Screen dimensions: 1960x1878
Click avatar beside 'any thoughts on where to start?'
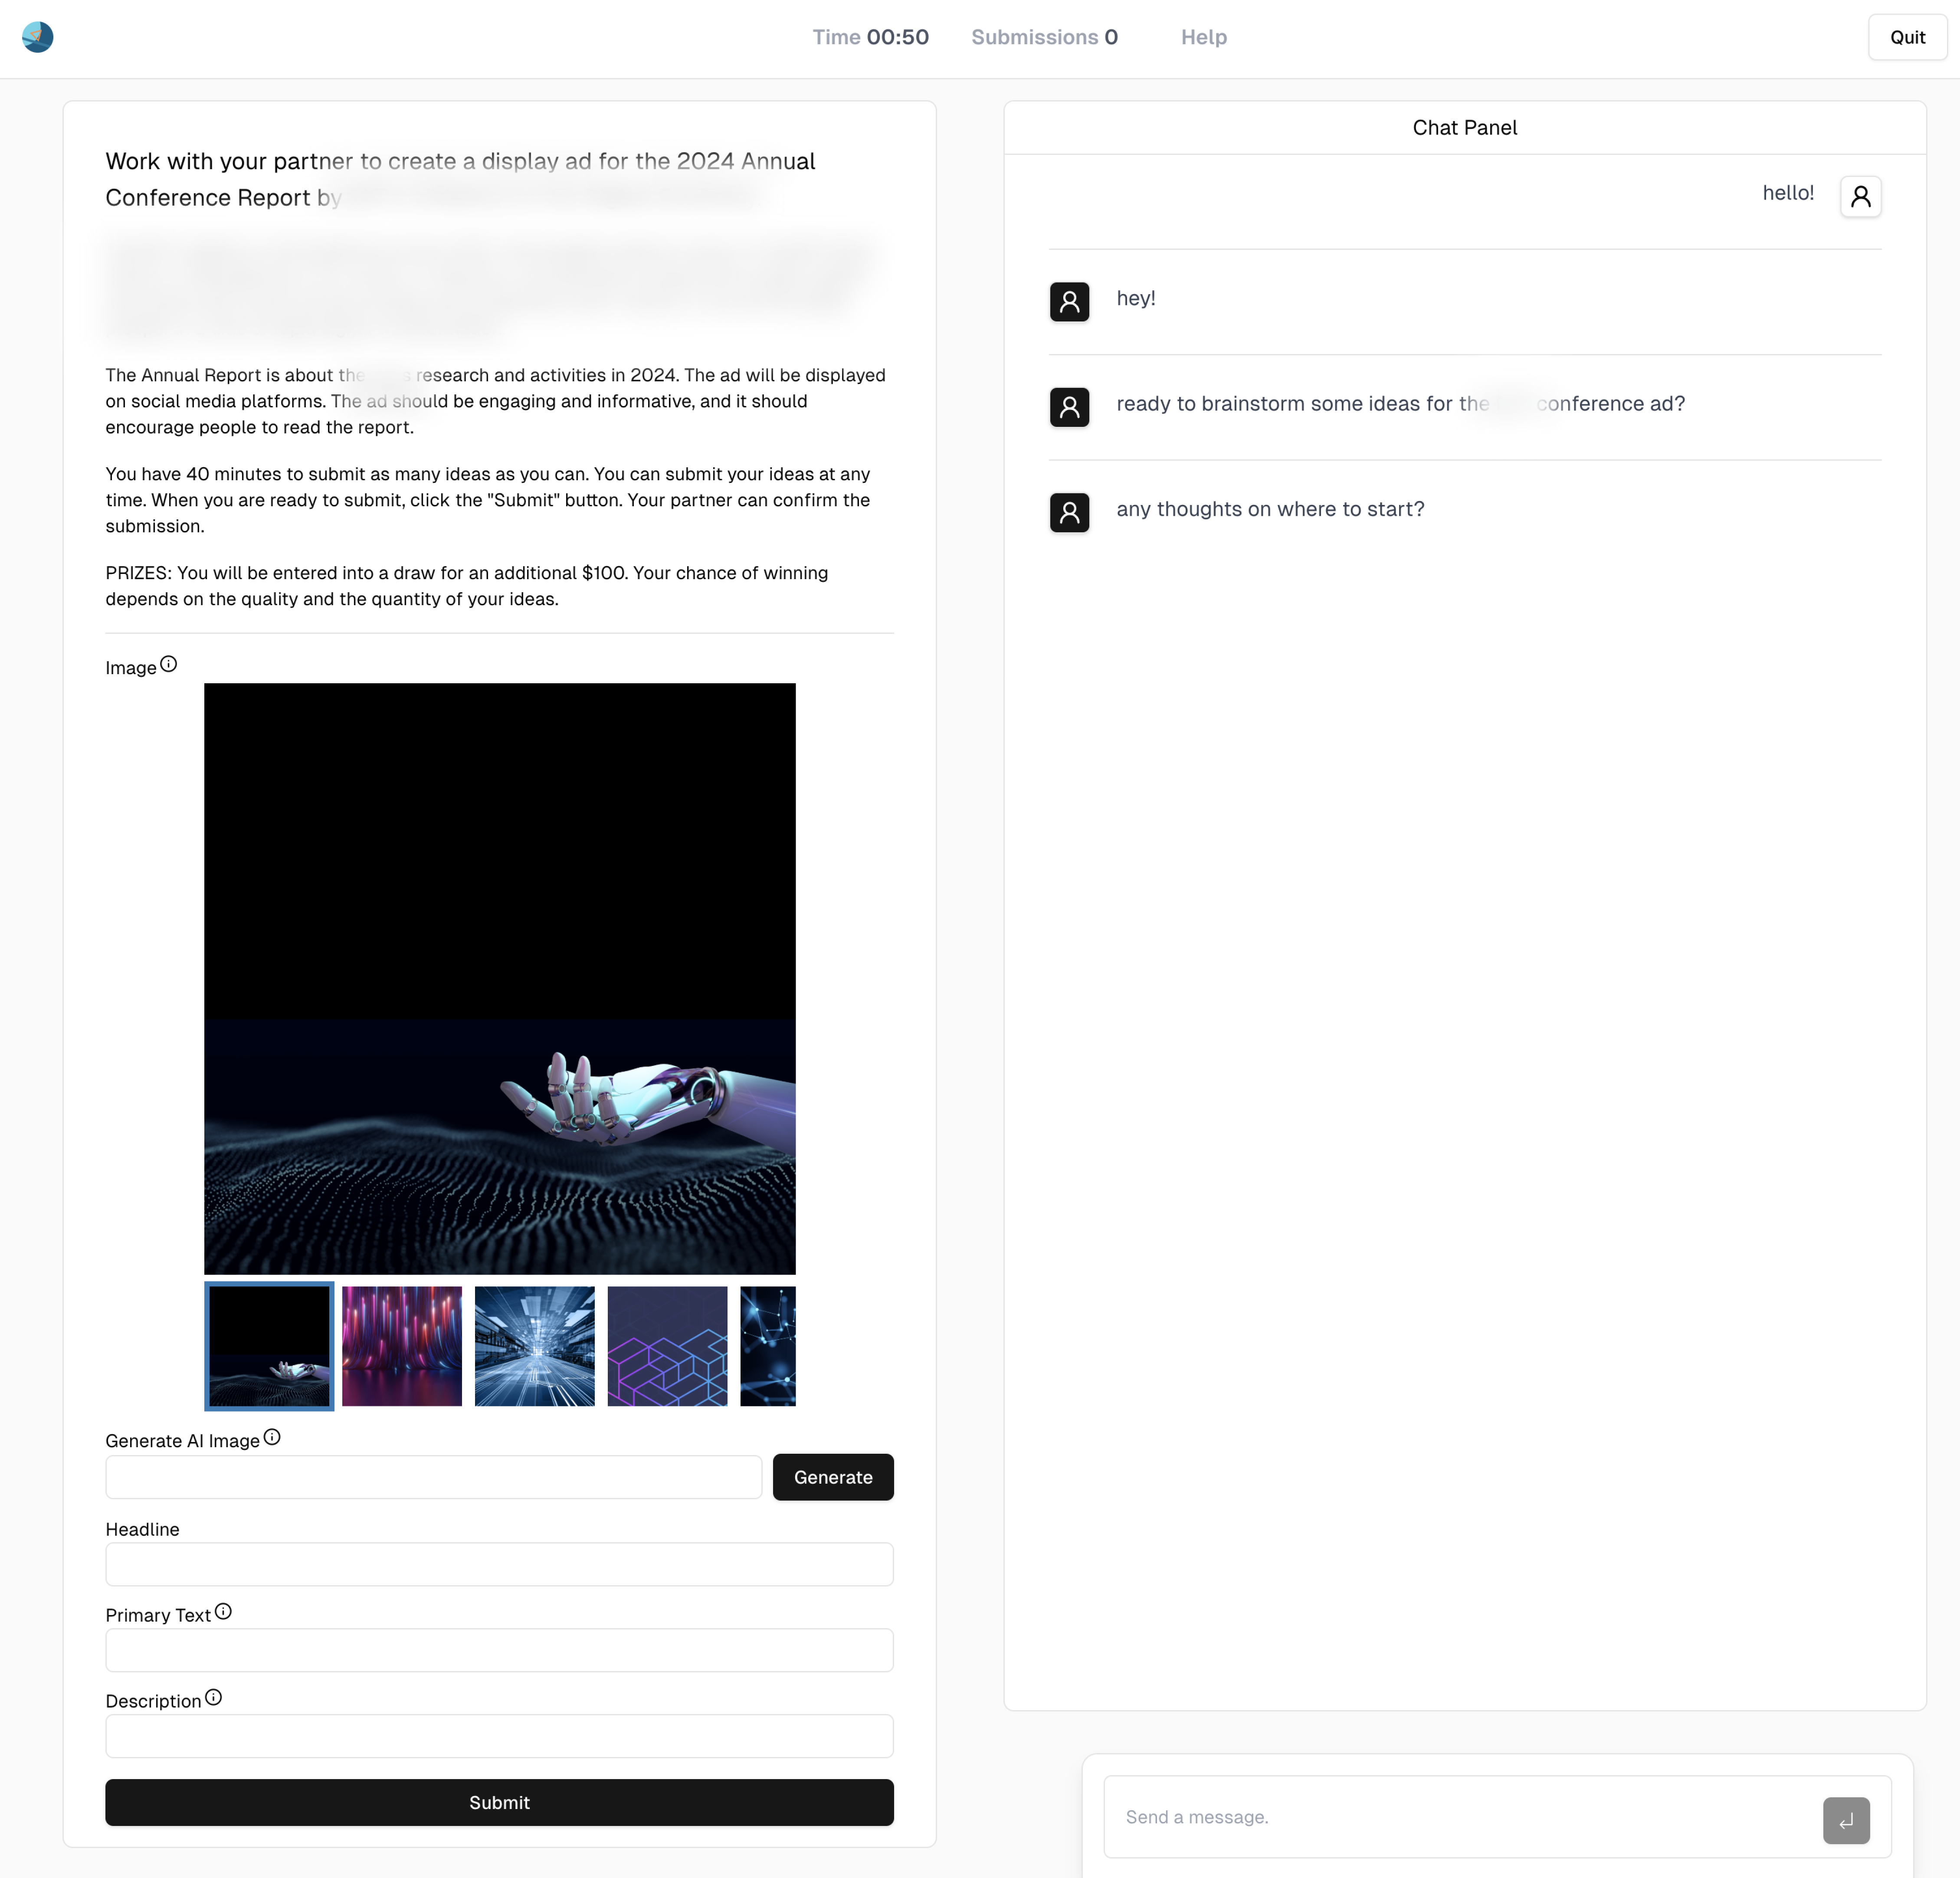coord(1069,512)
